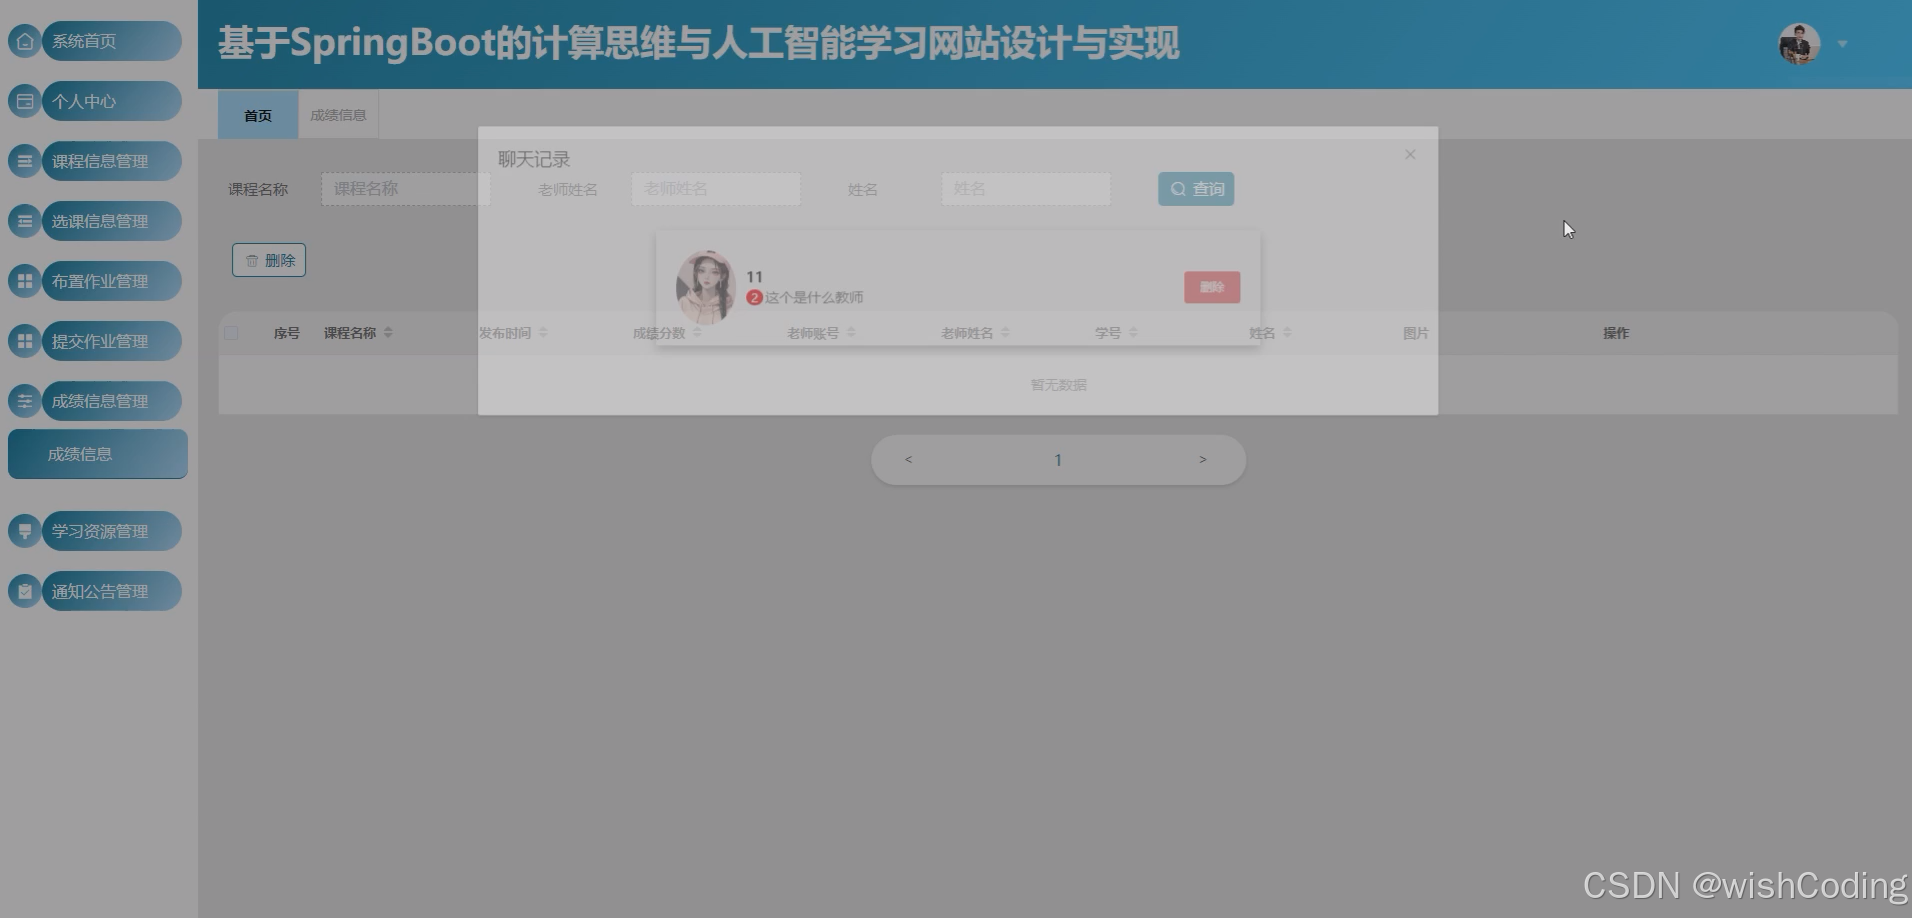Select 成绩信息 submenu item
The width and height of the screenshot is (1912, 918).
[98, 454]
